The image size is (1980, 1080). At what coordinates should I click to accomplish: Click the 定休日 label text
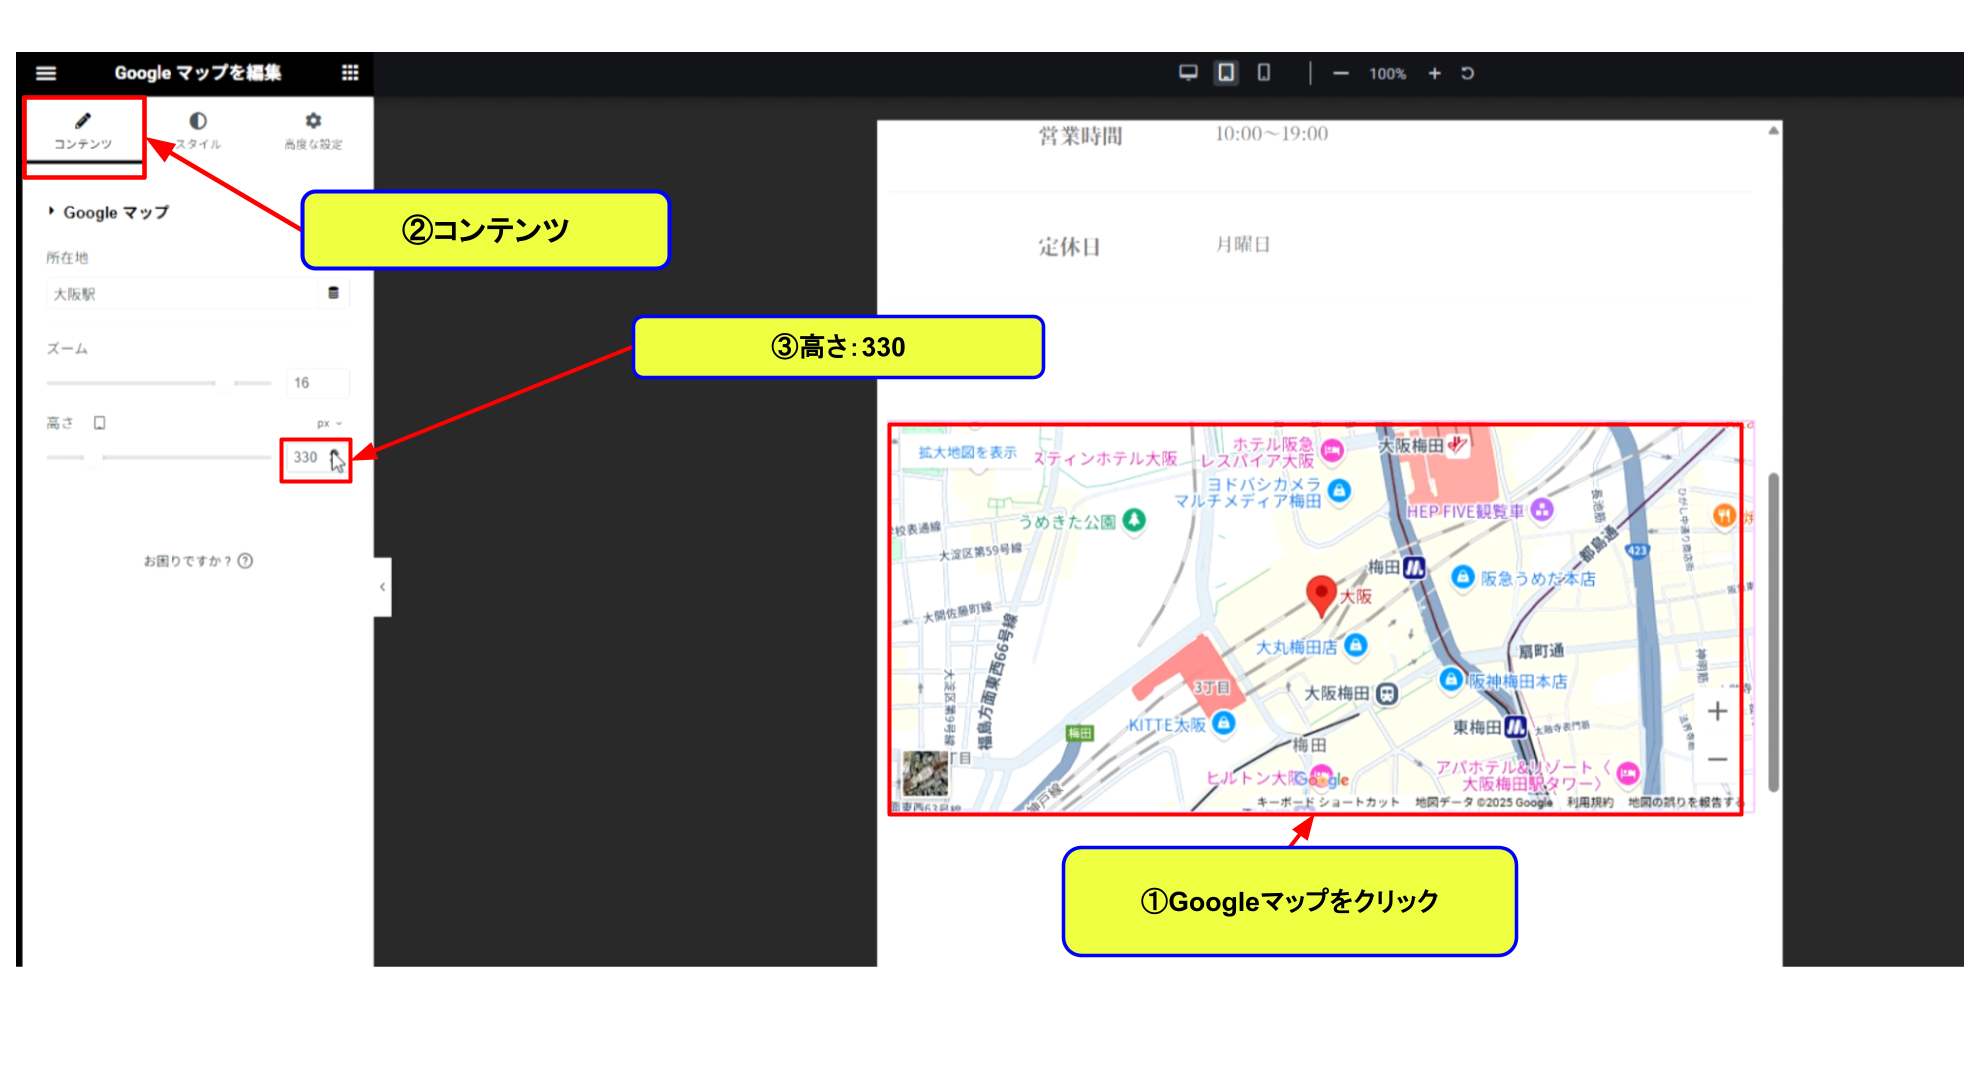click(x=1069, y=247)
